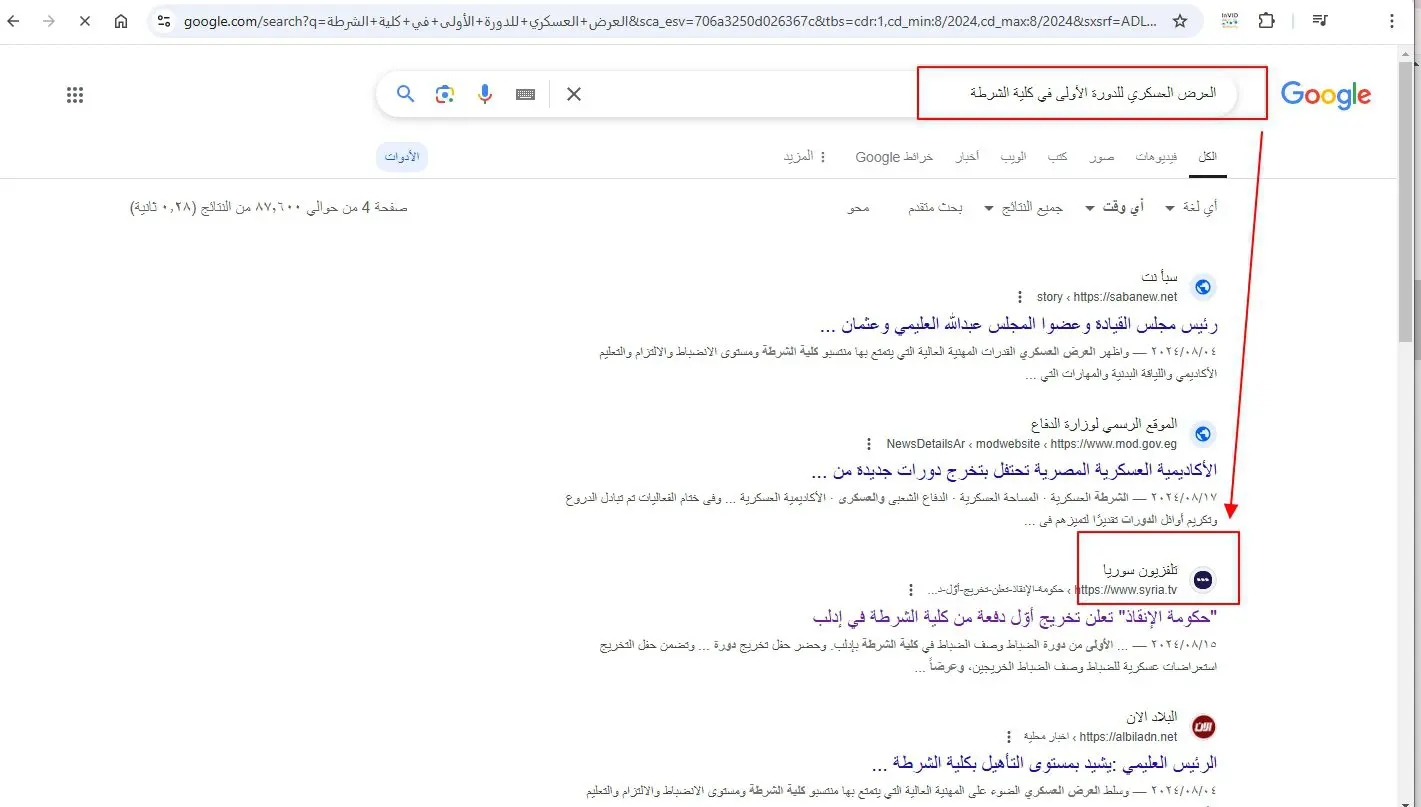This screenshot has height=807, width=1421.
Task: Expand the أي وقت time filter dropdown
Action: point(1112,207)
